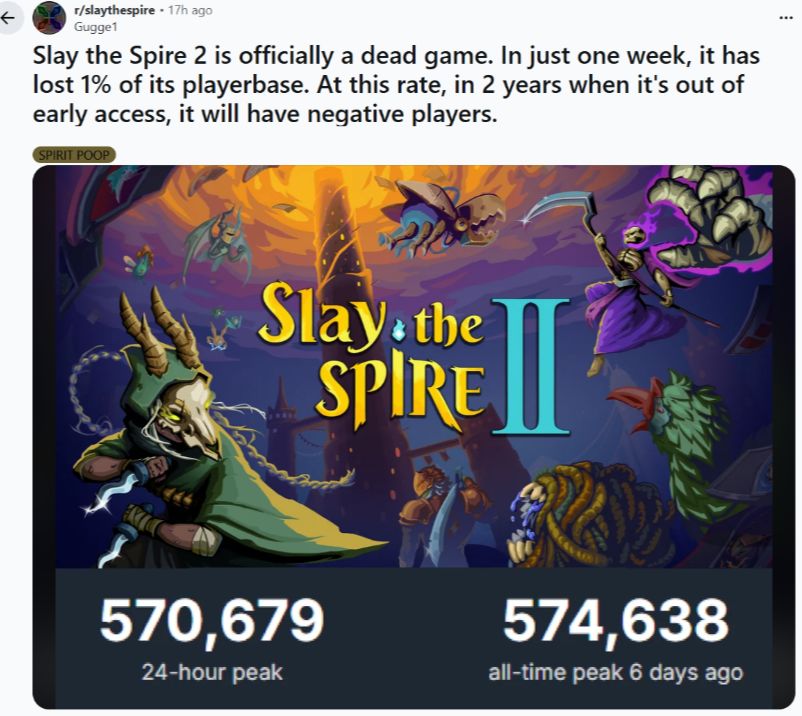Click the 24-hour peak label
The image size is (802, 716).
[211, 672]
